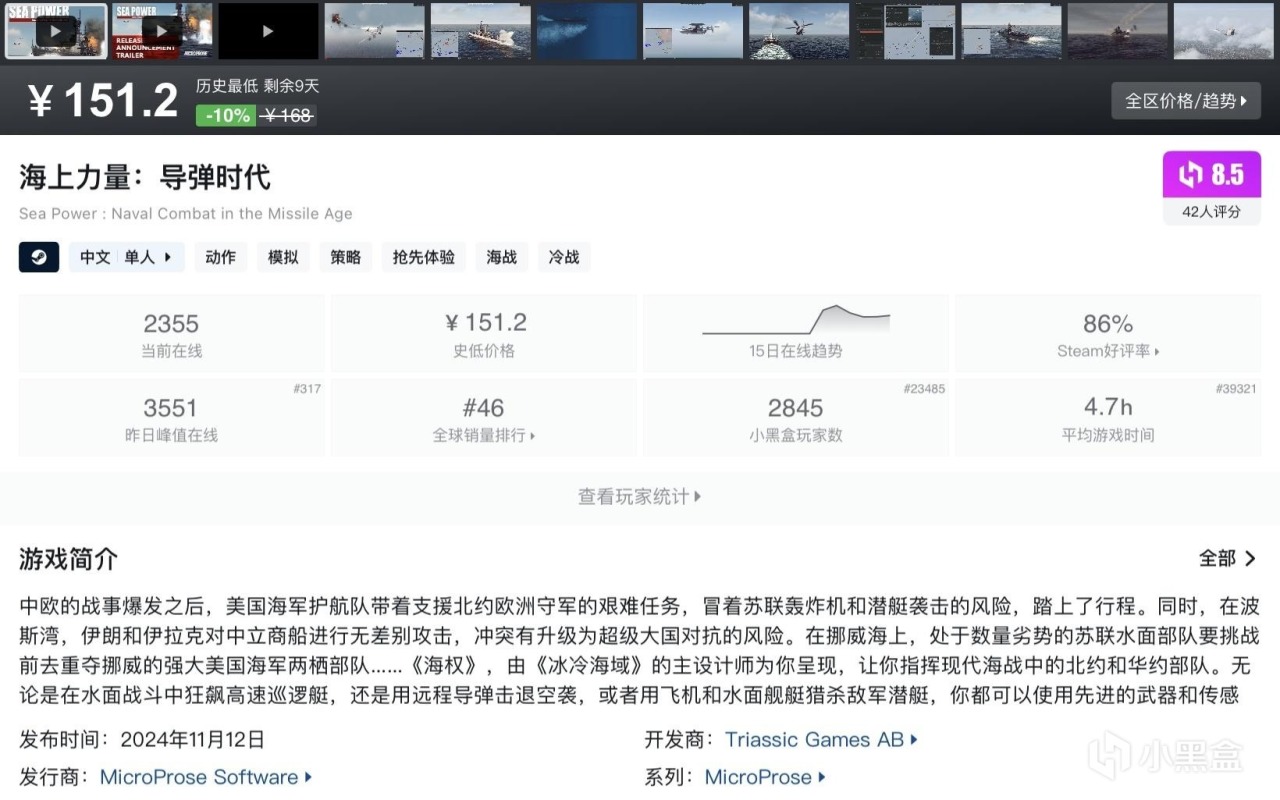1280x800 pixels.
Task: Open the MicroProse series link
Action: pos(765,777)
